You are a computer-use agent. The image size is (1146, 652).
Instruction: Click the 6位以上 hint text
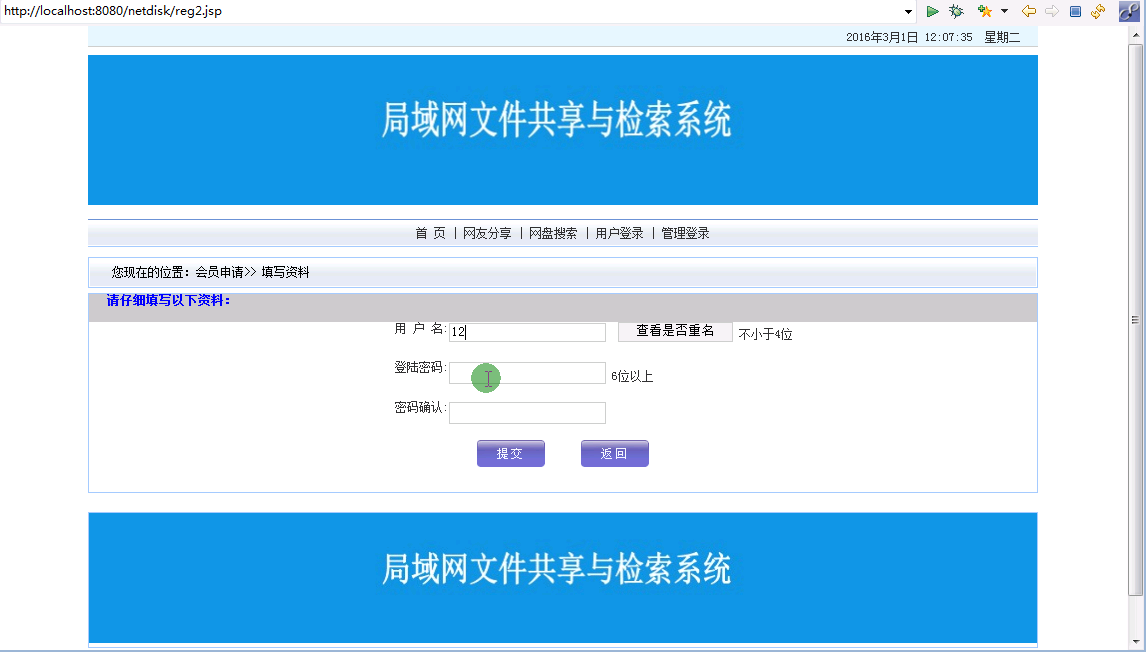(632, 377)
